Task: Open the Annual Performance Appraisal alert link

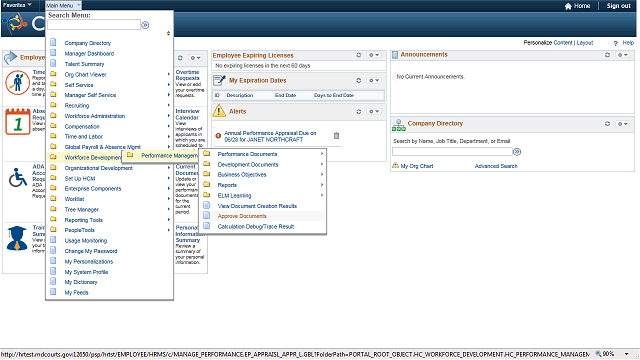Action: coord(270,136)
